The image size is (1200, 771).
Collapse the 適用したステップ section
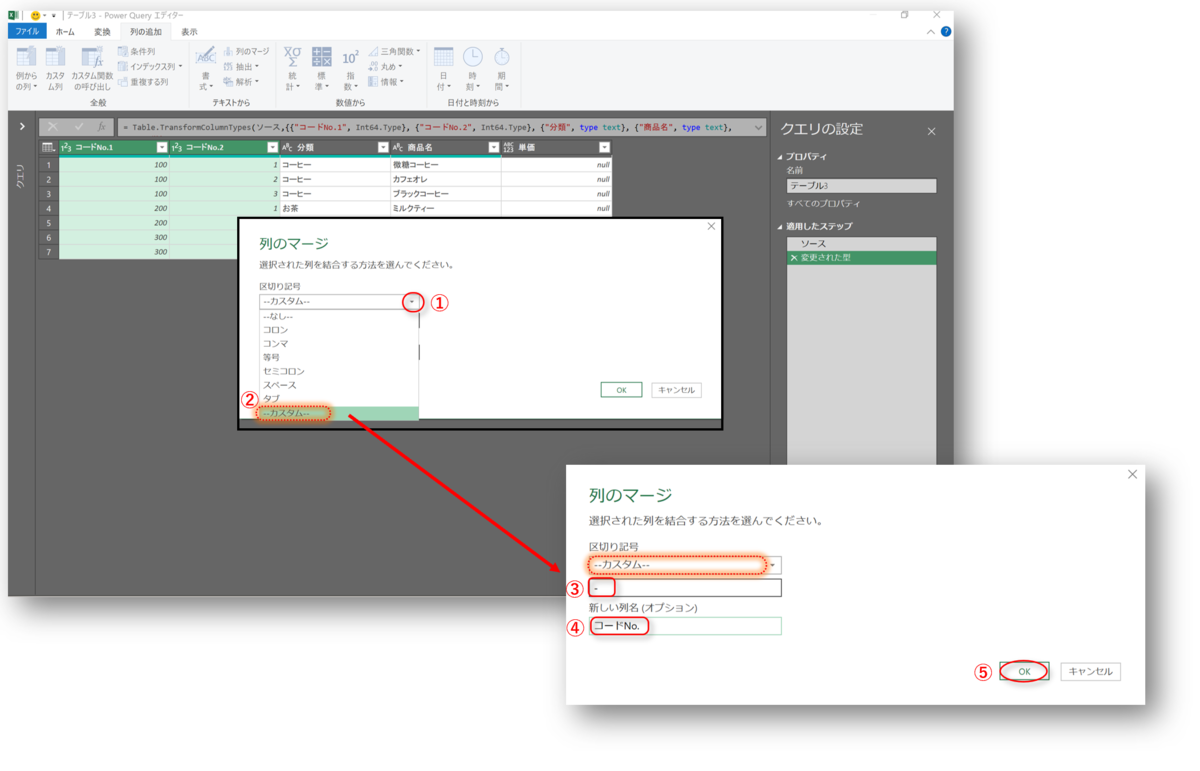point(781,227)
